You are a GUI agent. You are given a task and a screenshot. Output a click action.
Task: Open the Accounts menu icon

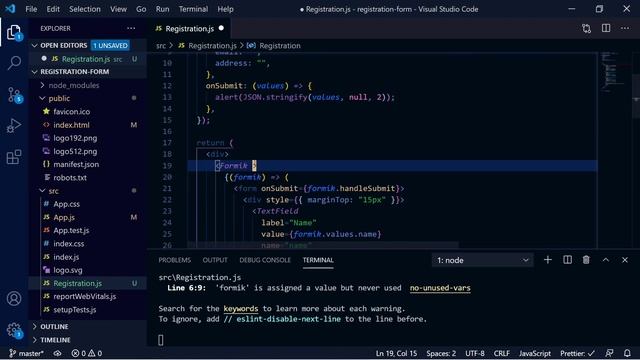tap(14, 299)
